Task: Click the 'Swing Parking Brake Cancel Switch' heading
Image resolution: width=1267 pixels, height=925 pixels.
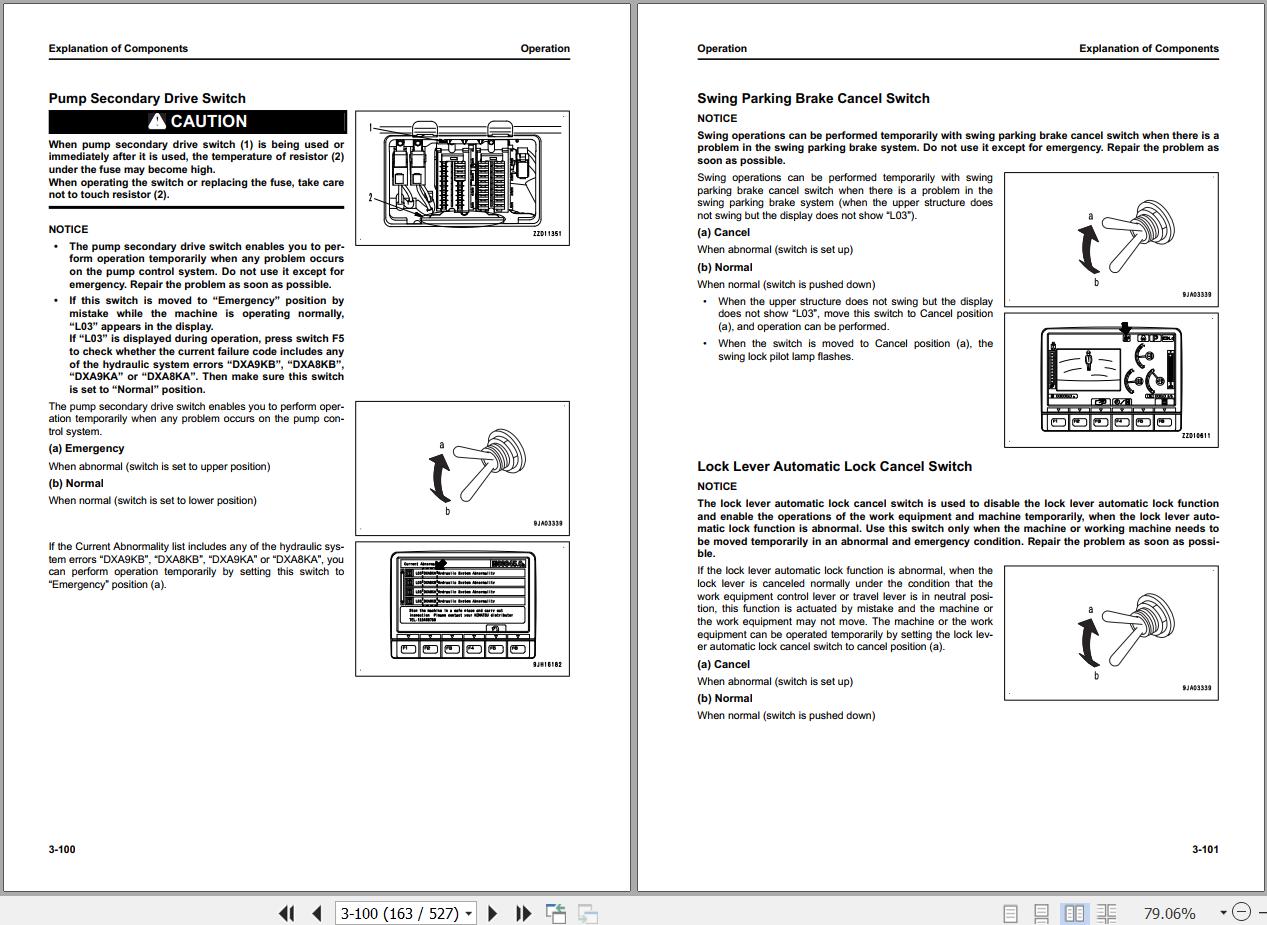Action: [x=813, y=98]
